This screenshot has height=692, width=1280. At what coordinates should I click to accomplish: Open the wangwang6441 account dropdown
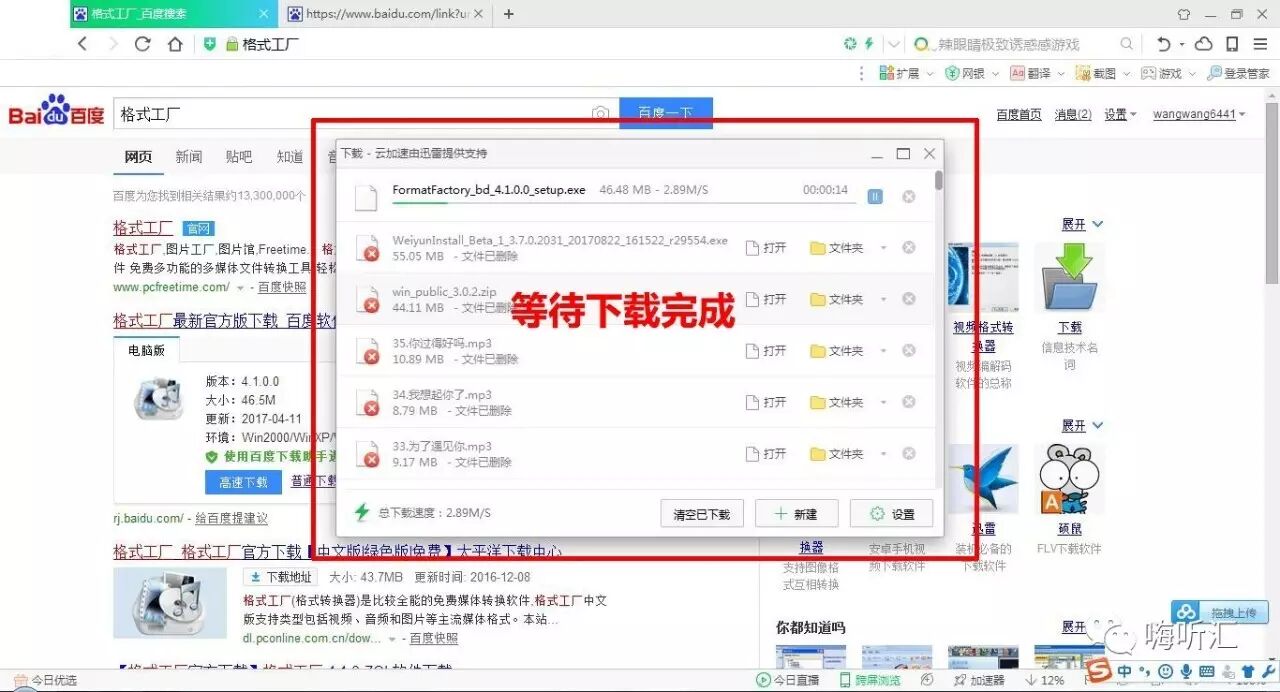(1199, 115)
